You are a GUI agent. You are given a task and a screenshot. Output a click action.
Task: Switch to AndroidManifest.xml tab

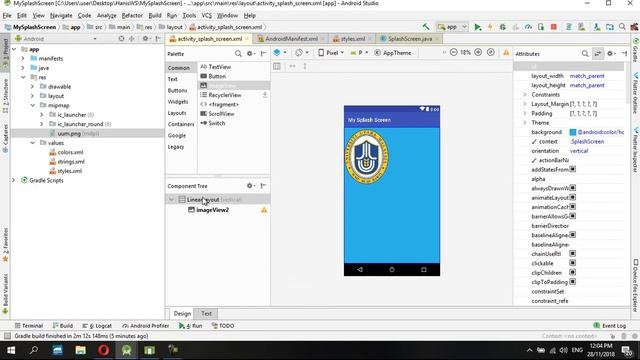291,39
